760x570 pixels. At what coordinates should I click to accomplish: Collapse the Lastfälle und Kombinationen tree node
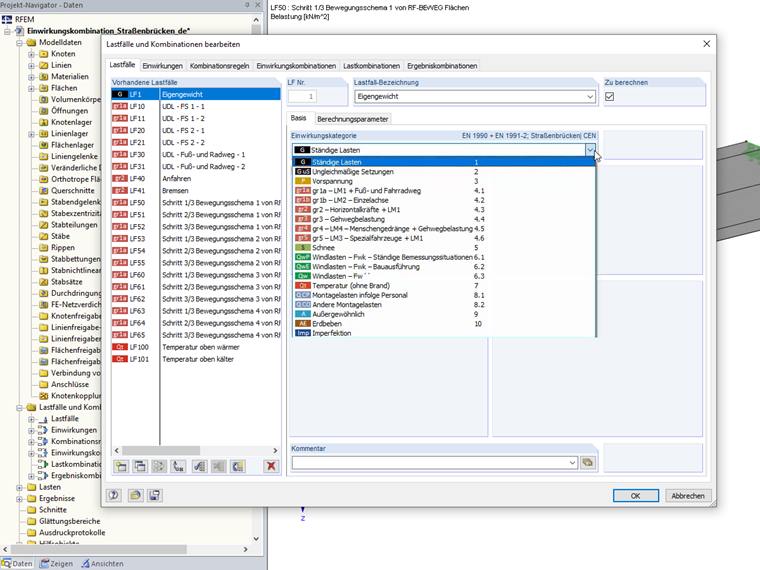click(x=19, y=408)
